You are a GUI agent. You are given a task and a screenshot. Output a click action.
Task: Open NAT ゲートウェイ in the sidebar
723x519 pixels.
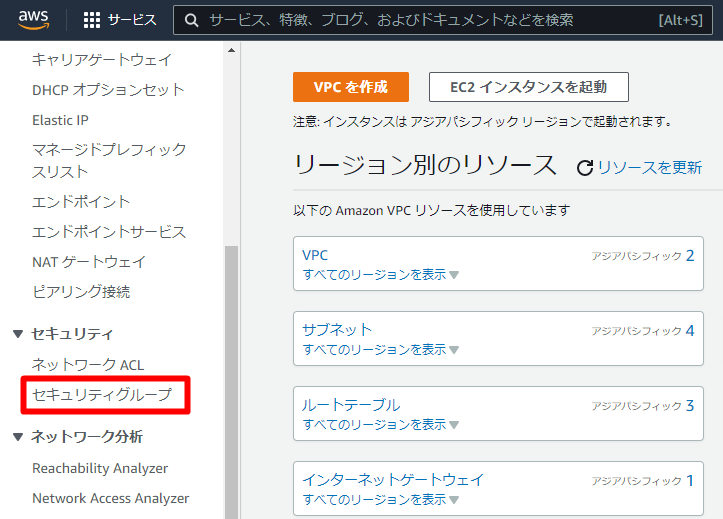point(89,262)
